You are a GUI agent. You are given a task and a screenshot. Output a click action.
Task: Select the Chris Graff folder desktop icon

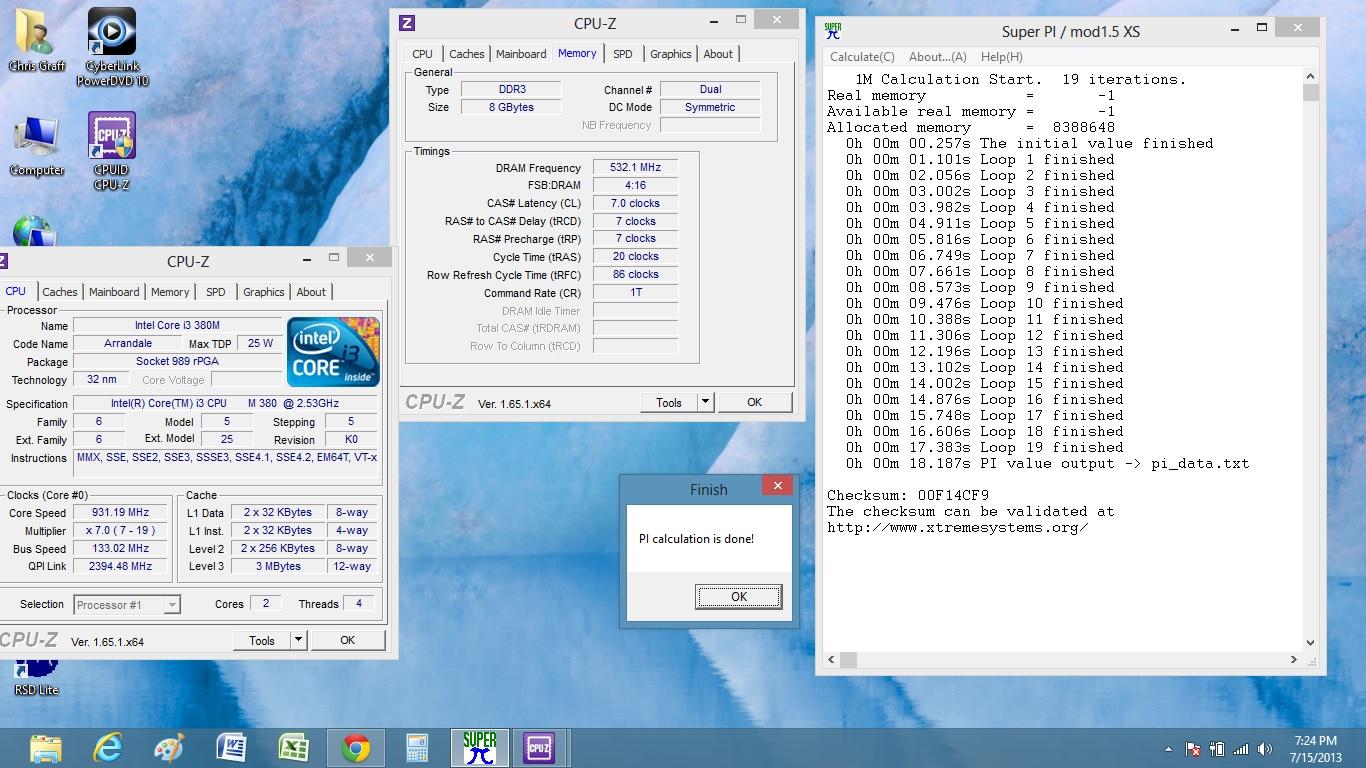[x=37, y=40]
